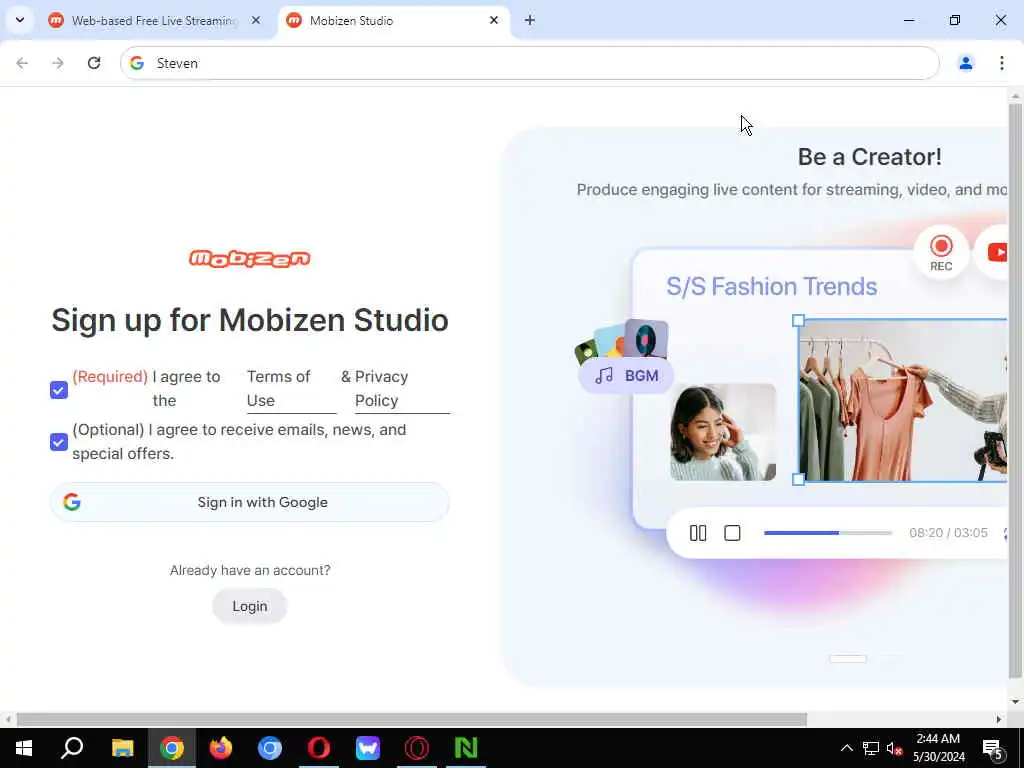Select the Mobizen Studio tab
Image resolution: width=1024 pixels, height=768 pixels.
pos(393,21)
